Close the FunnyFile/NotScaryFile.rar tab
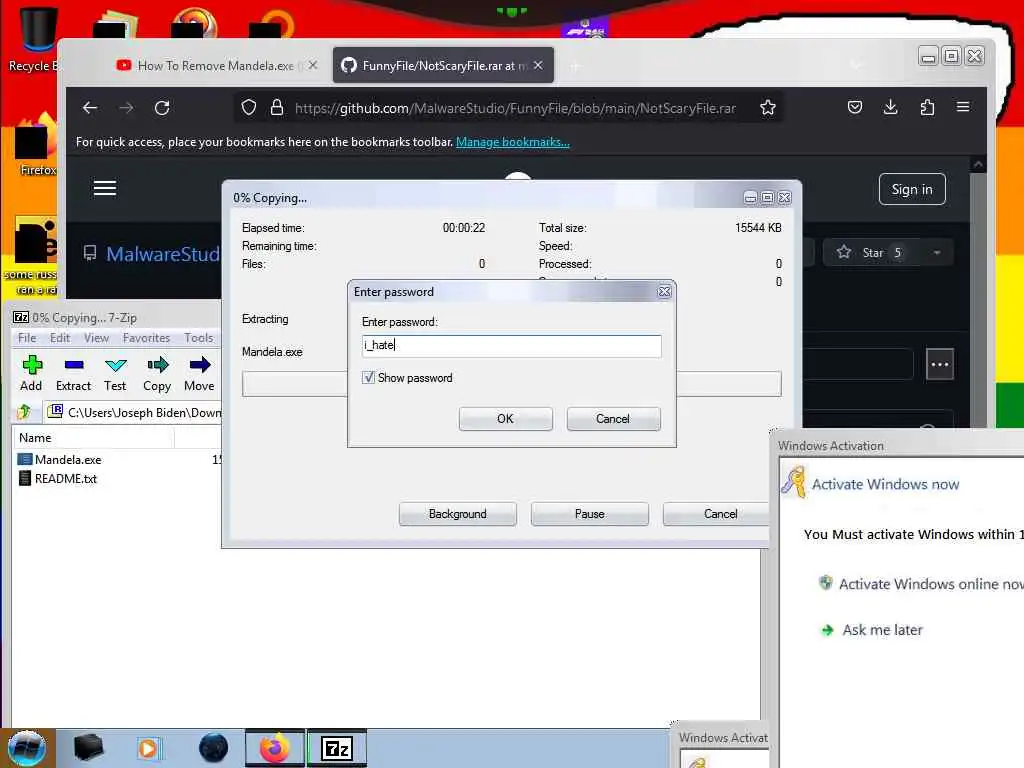This screenshot has height=768, width=1024. pyautogui.click(x=538, y=65)
